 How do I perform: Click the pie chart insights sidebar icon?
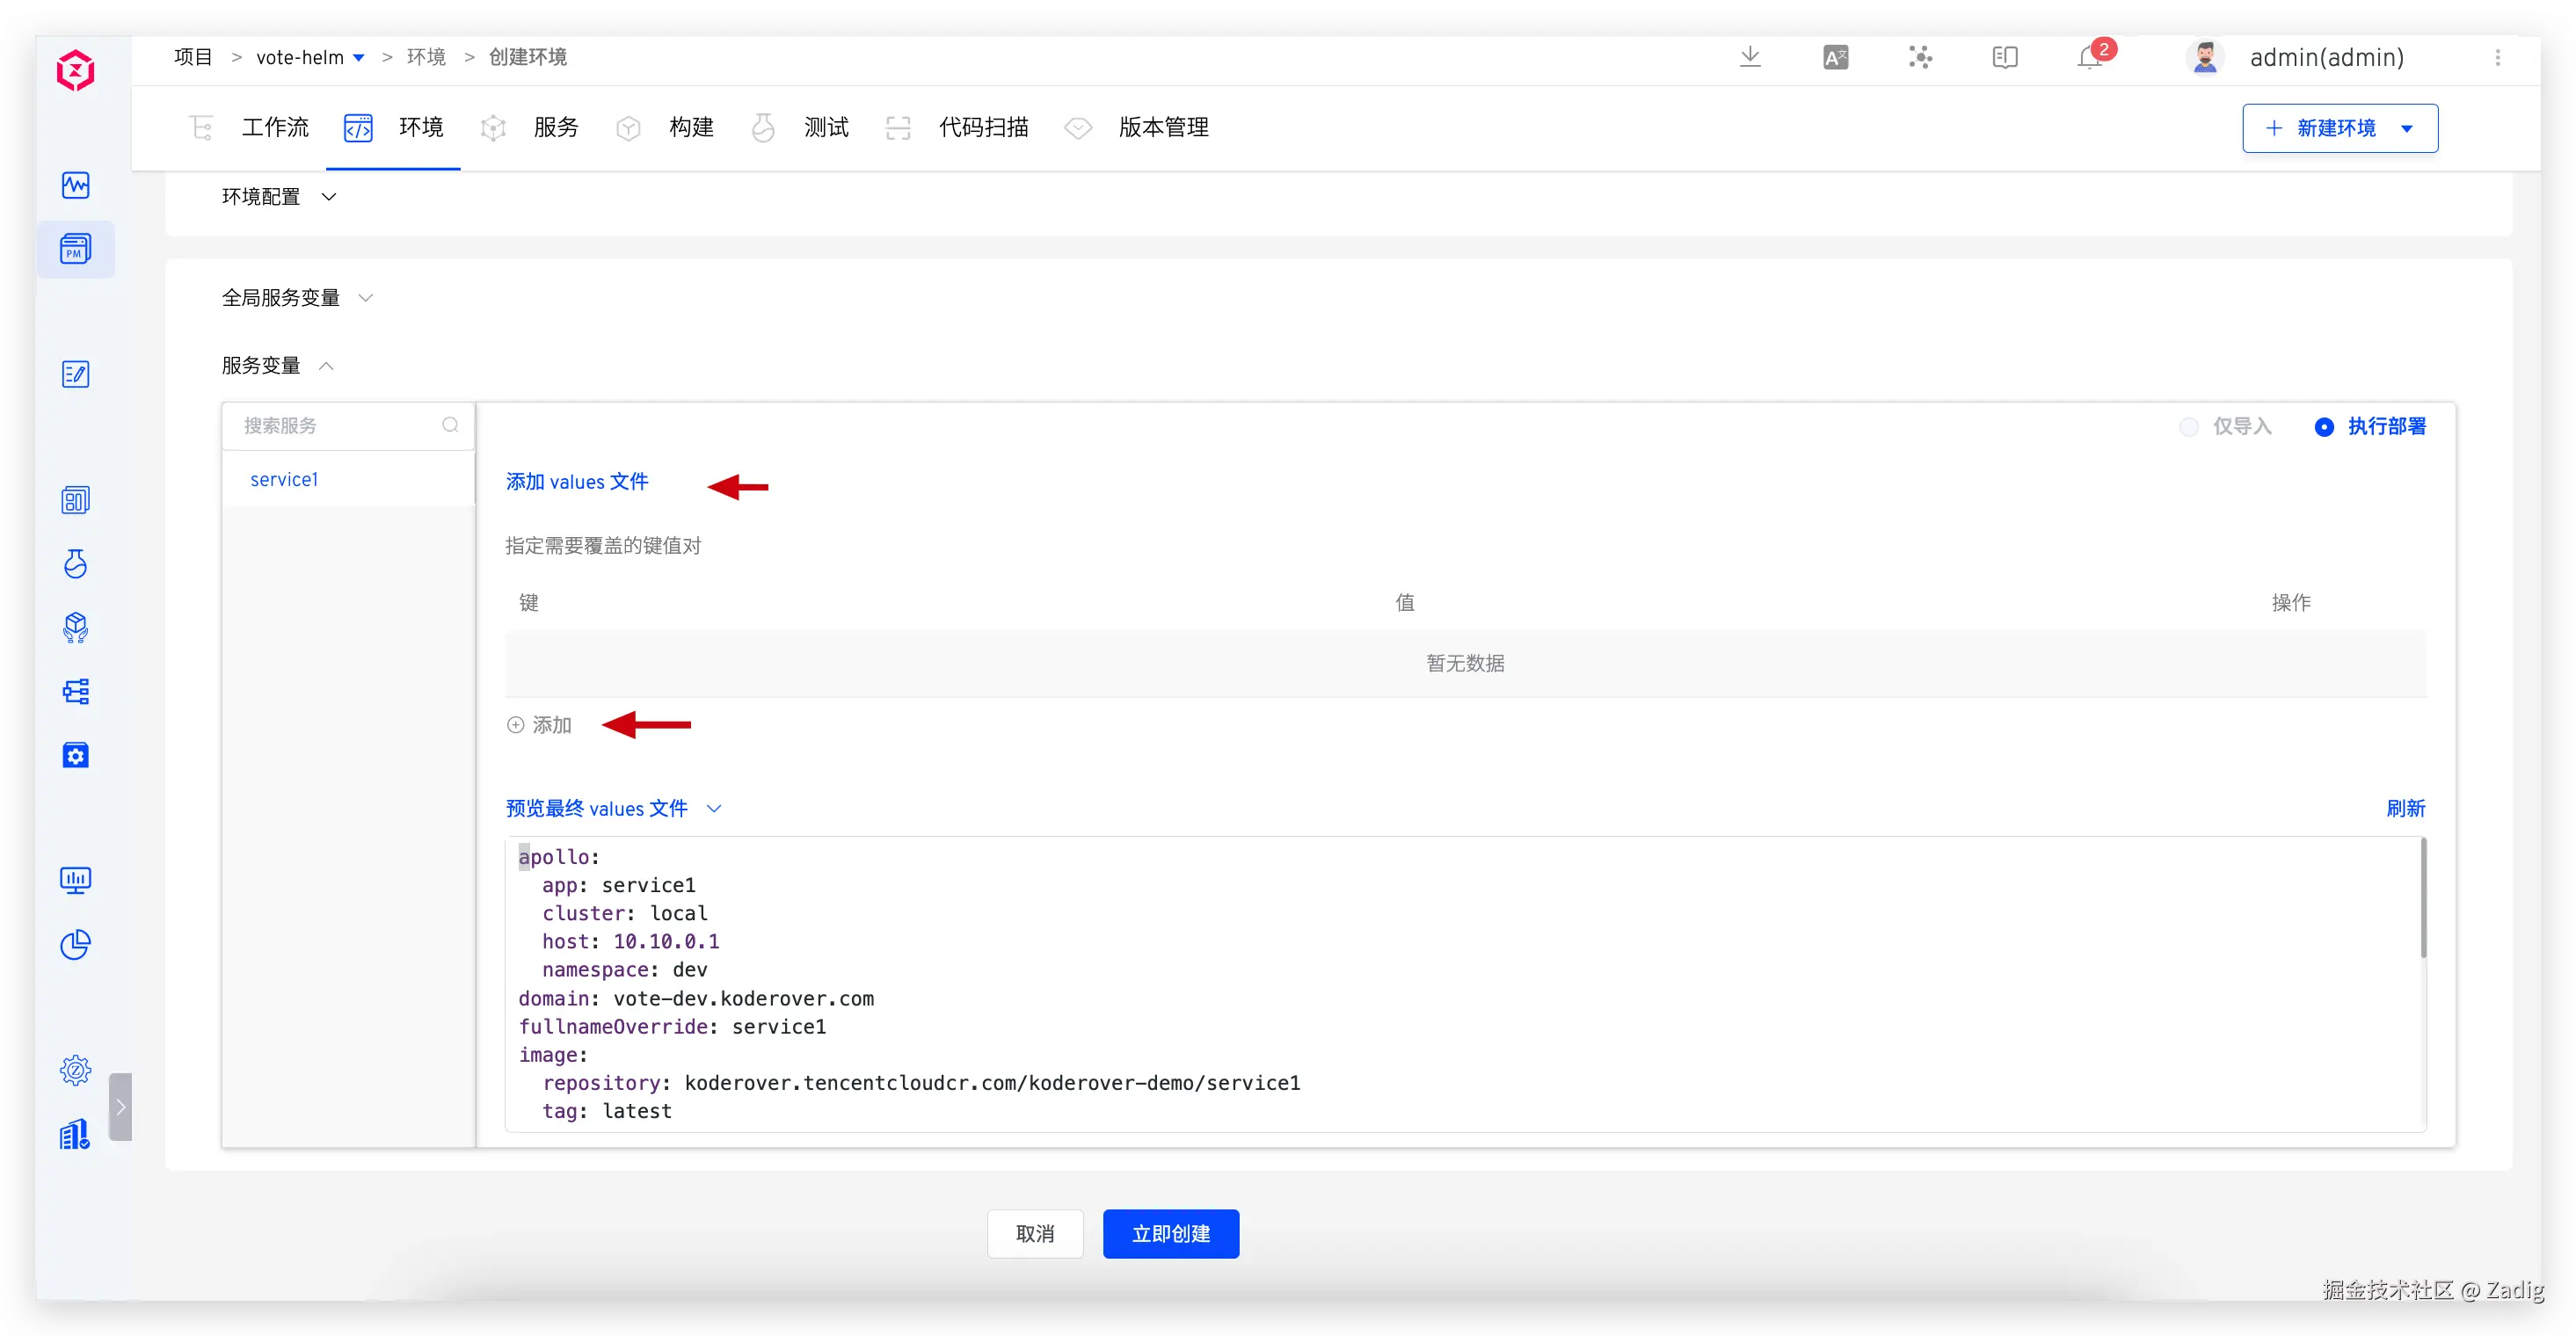click(x=75, y=944)
